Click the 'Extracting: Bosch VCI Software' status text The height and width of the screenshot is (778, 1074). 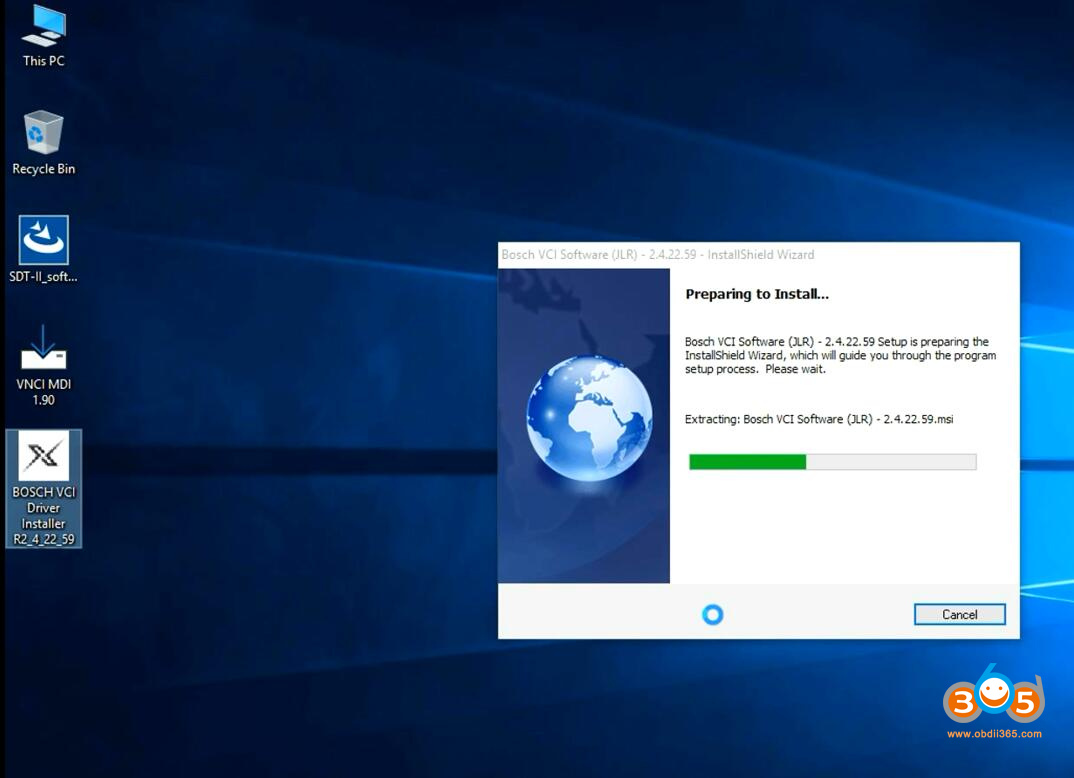818,419
